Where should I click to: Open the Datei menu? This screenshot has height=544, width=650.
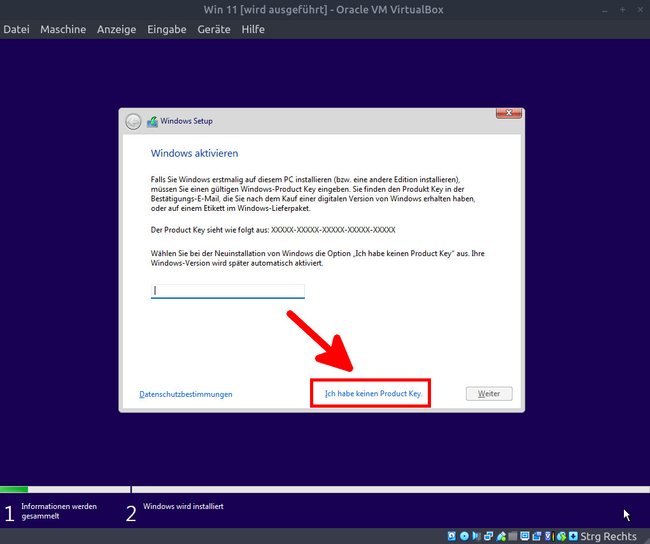click(x=16, y=29)
